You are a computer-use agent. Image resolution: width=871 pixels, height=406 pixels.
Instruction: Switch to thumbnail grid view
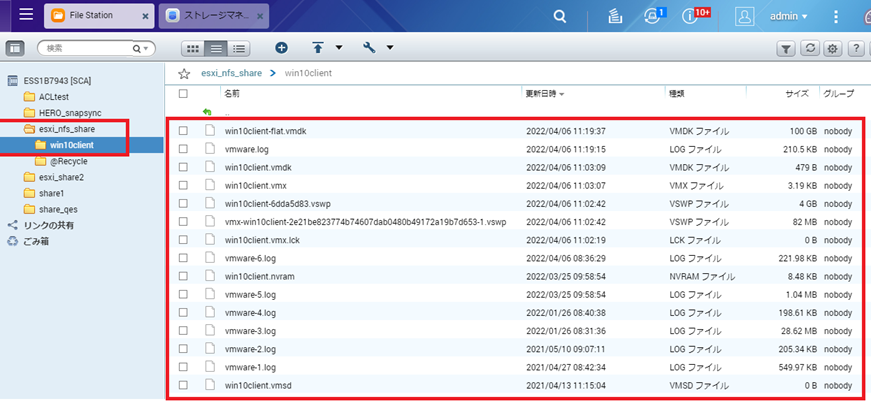coord(193,48)
